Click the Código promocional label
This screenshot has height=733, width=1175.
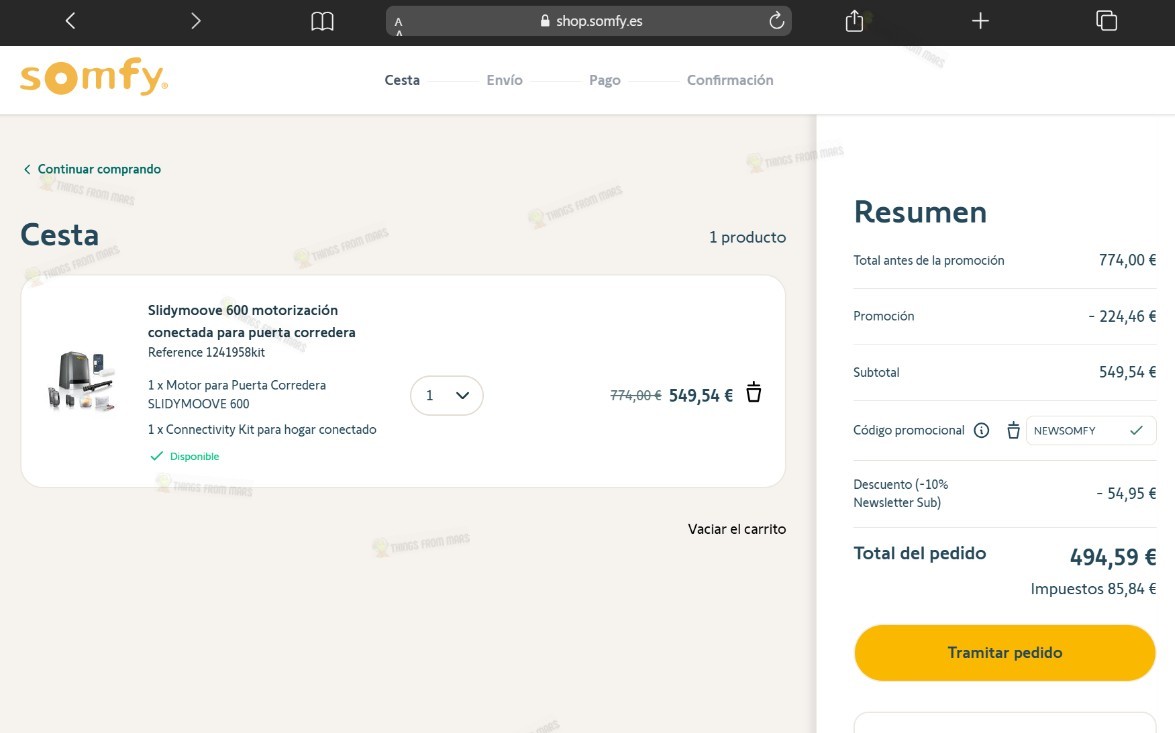tap(909, 430)
